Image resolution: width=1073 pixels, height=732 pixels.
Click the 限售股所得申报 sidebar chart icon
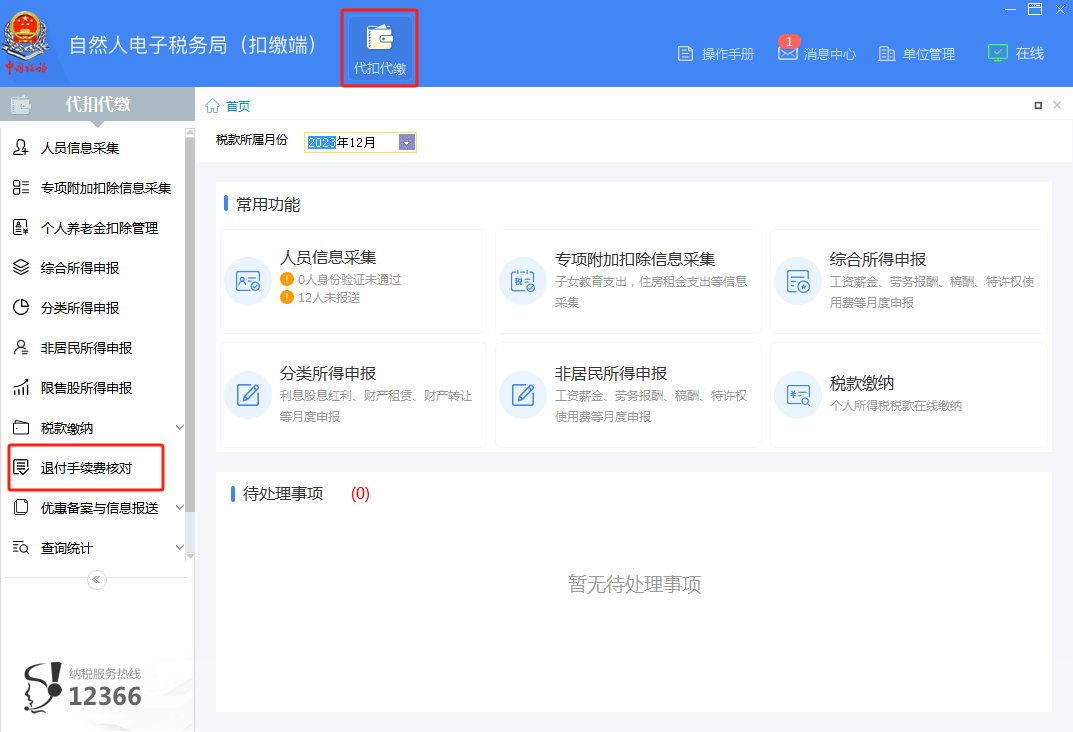(21, 387)
